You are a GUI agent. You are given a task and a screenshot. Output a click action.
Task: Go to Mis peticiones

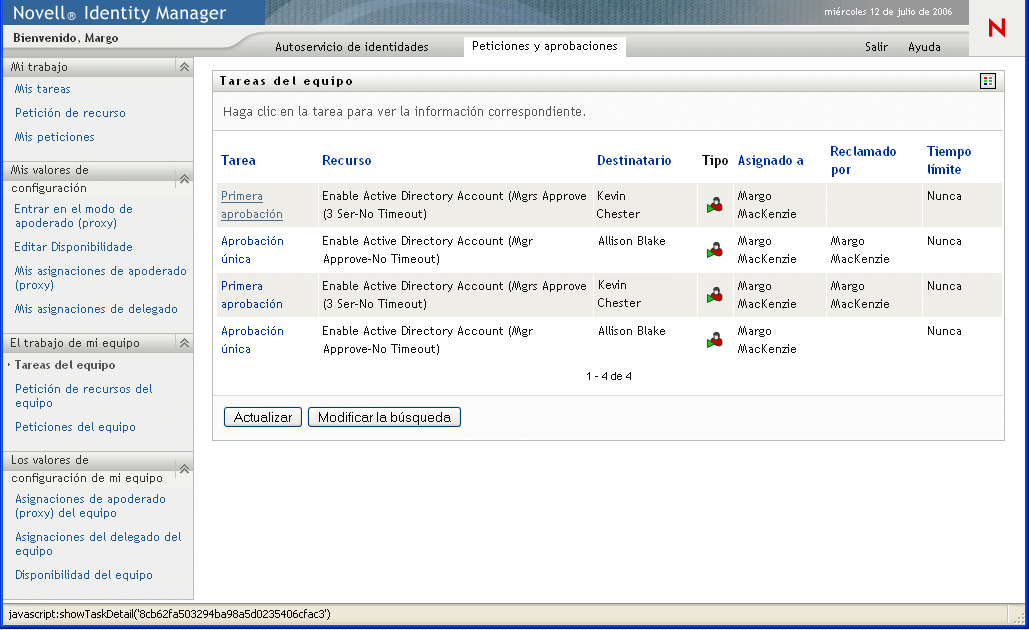pyautogui.click(x=54, y=136)
